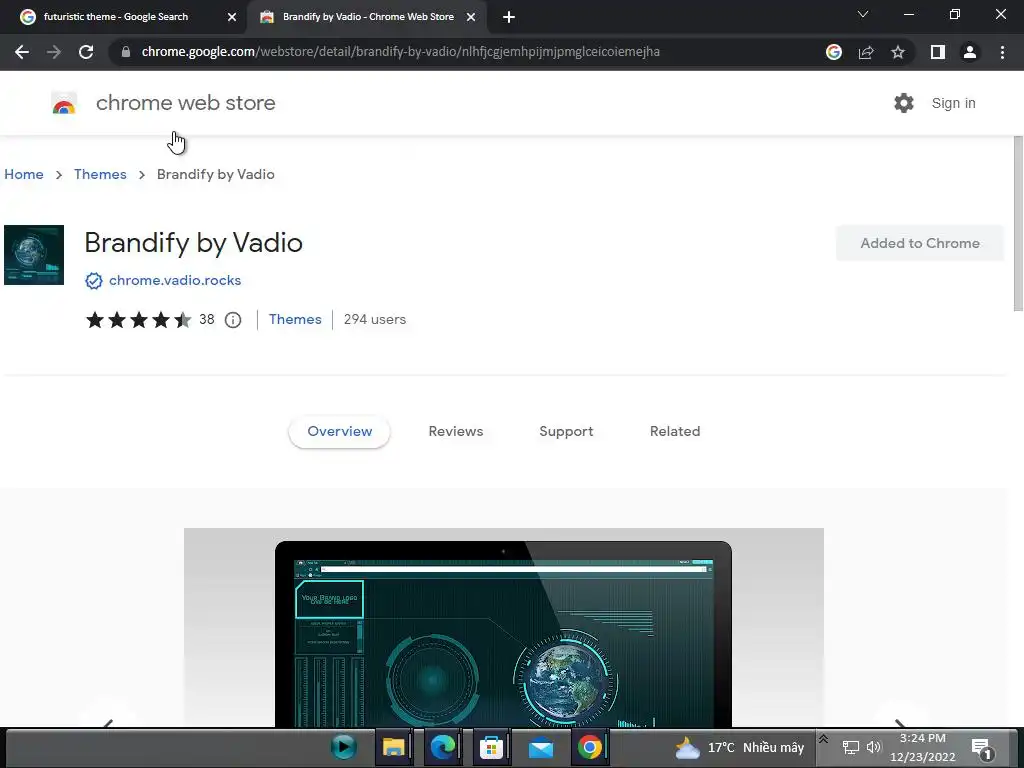Select the Overview tab
Image resolution: width=1024 pixels, height=768 pixels.
pos(340,432)
